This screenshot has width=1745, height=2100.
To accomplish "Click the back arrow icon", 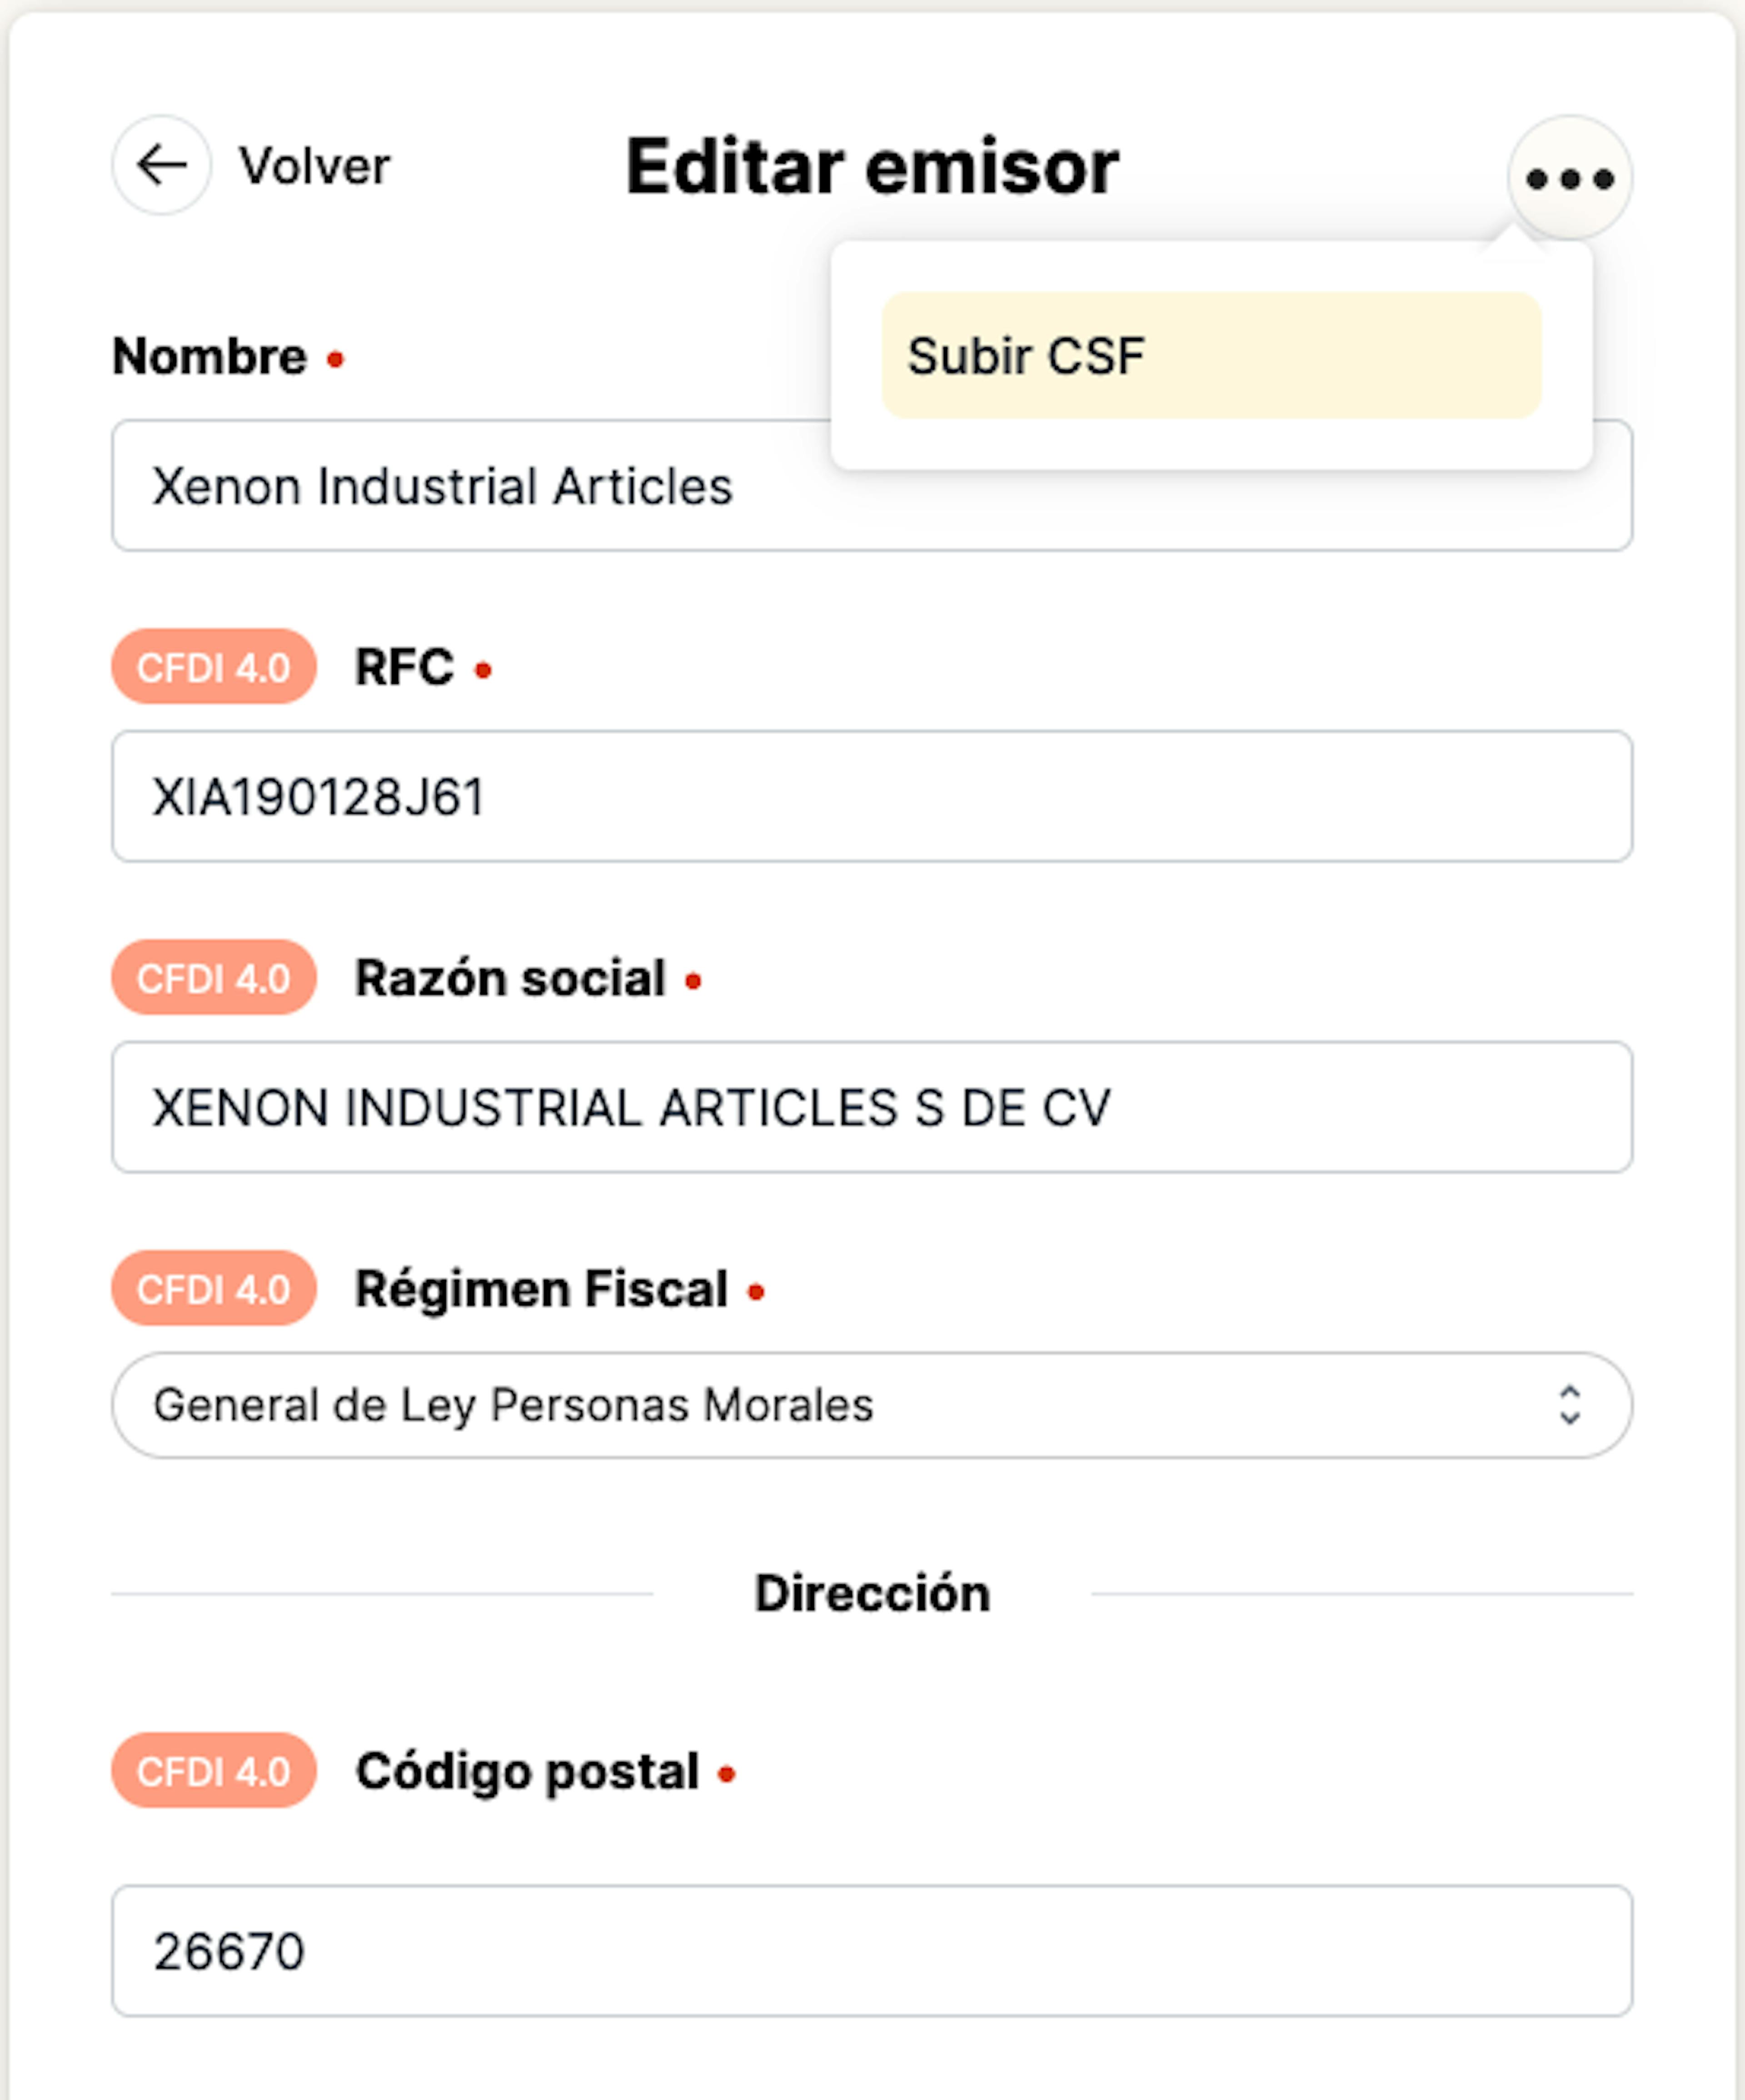I will click(x=161, y=165).
